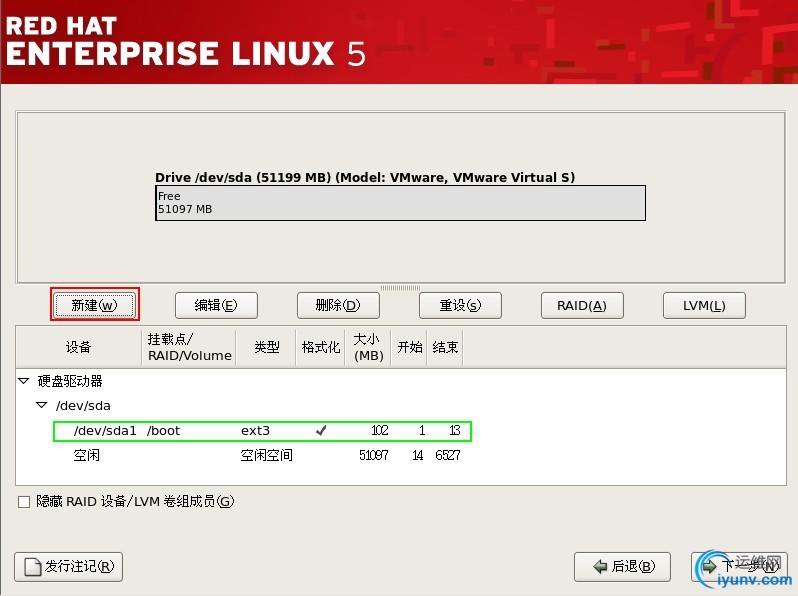Image resolution: width=798 pixels, height=596 pixels.
Task: Click the 51097 size value
Action: [374, 455]
